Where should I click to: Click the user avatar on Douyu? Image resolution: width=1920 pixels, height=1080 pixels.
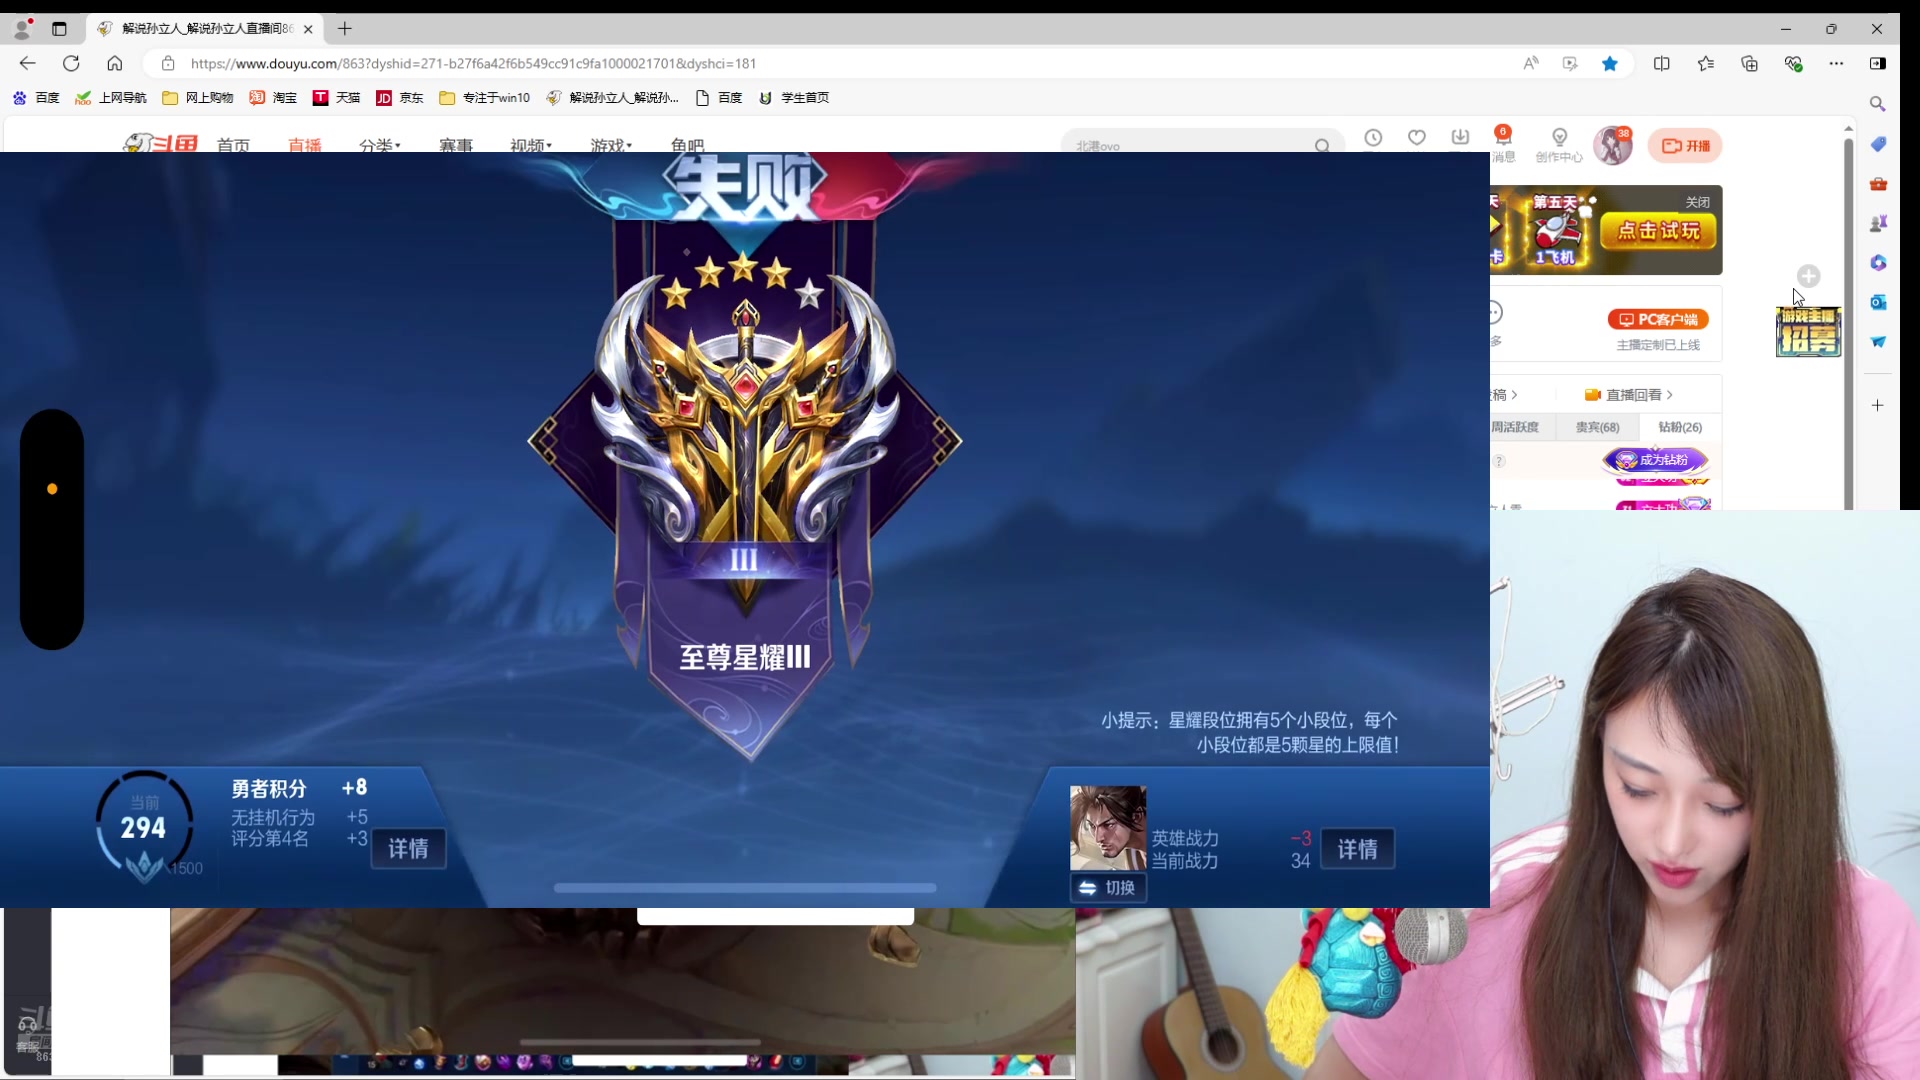coord(1613,146)
